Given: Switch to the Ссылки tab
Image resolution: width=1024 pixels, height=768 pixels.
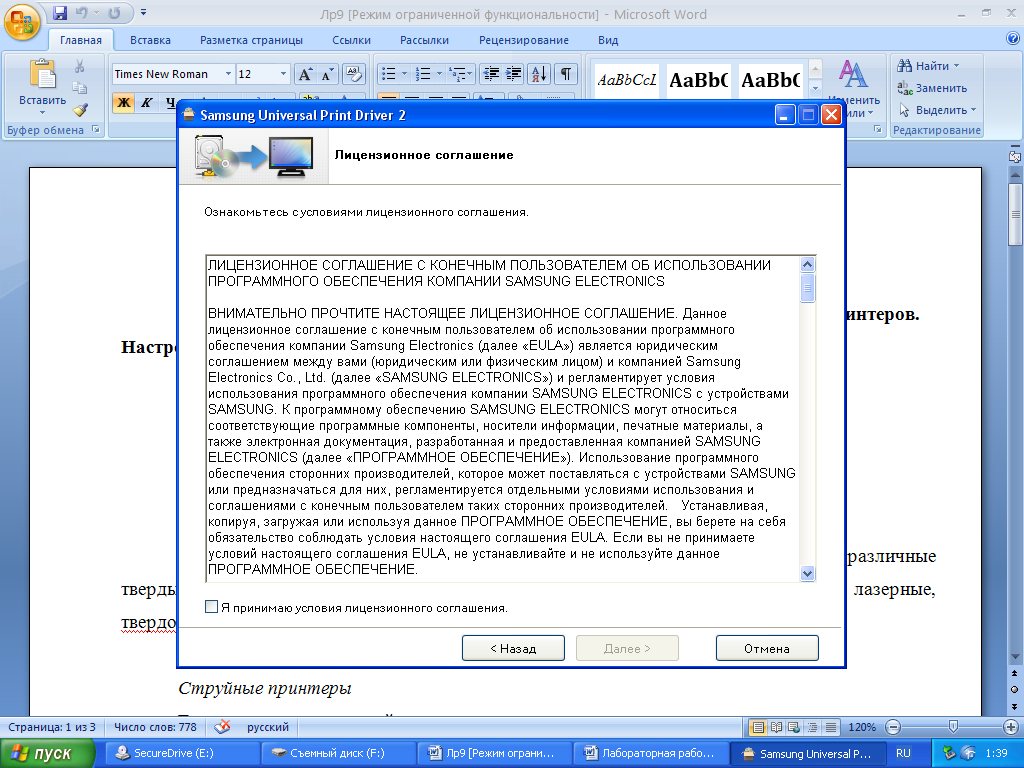Looking at the screenshot, I should click(x=351, y=40).
